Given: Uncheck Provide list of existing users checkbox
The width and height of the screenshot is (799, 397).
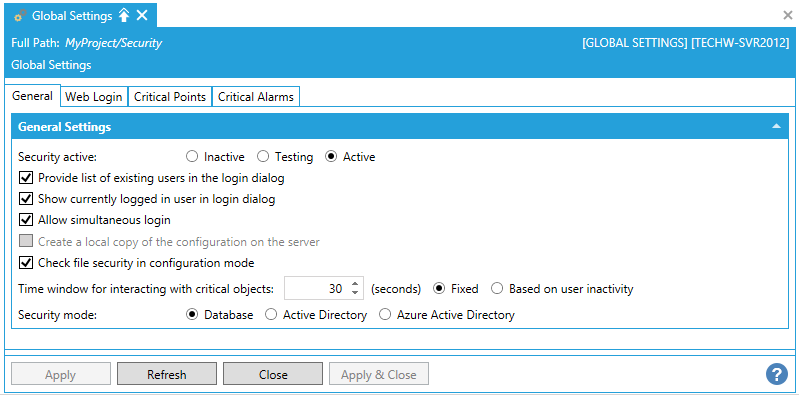Looking at the screenshot, I should pos(25,178).
